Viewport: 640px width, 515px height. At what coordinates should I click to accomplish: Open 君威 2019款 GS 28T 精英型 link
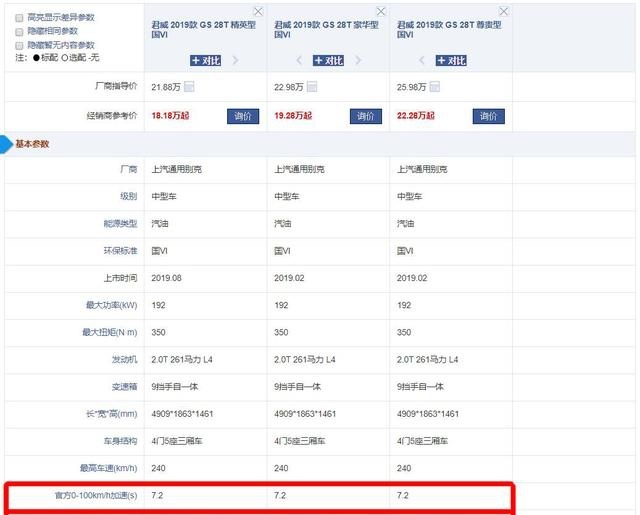(203, 29)
